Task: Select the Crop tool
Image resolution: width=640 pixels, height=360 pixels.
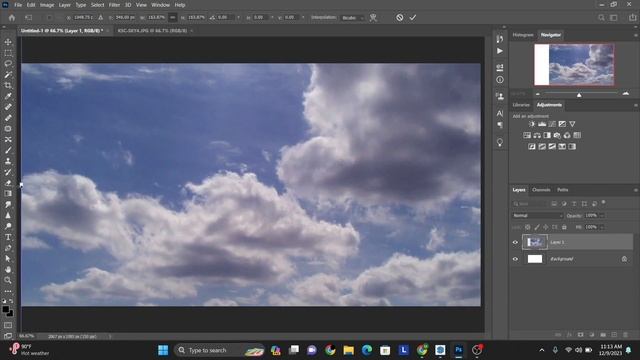Action: tap(8, 85)
